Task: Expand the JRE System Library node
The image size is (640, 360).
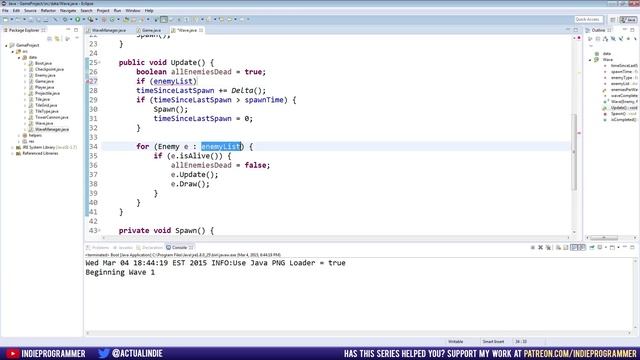Action: coord(13,147)
